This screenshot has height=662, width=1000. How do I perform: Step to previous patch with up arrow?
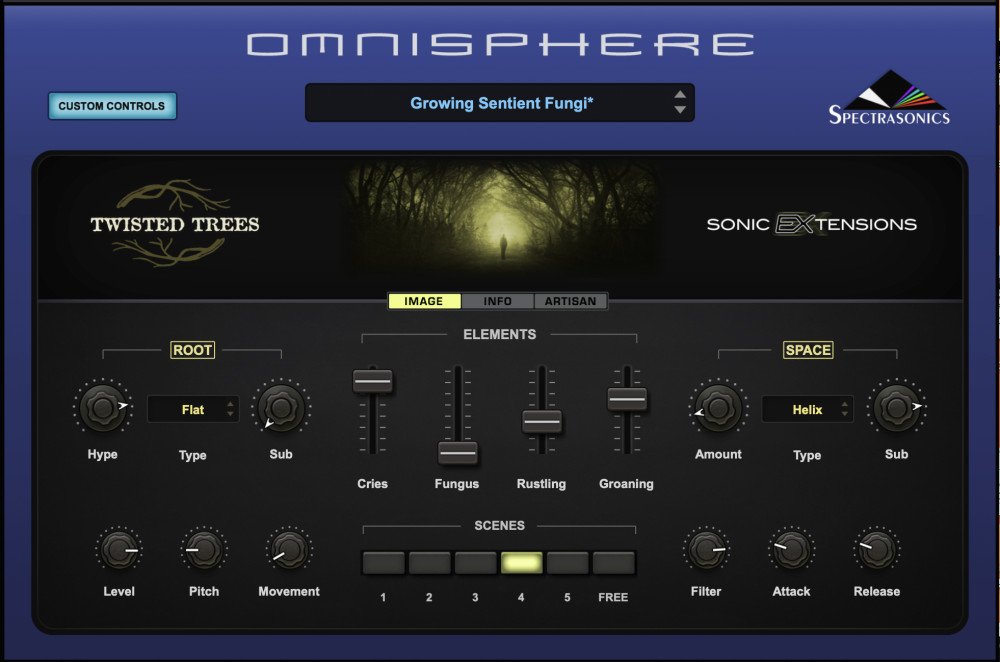tap(680, 94)
